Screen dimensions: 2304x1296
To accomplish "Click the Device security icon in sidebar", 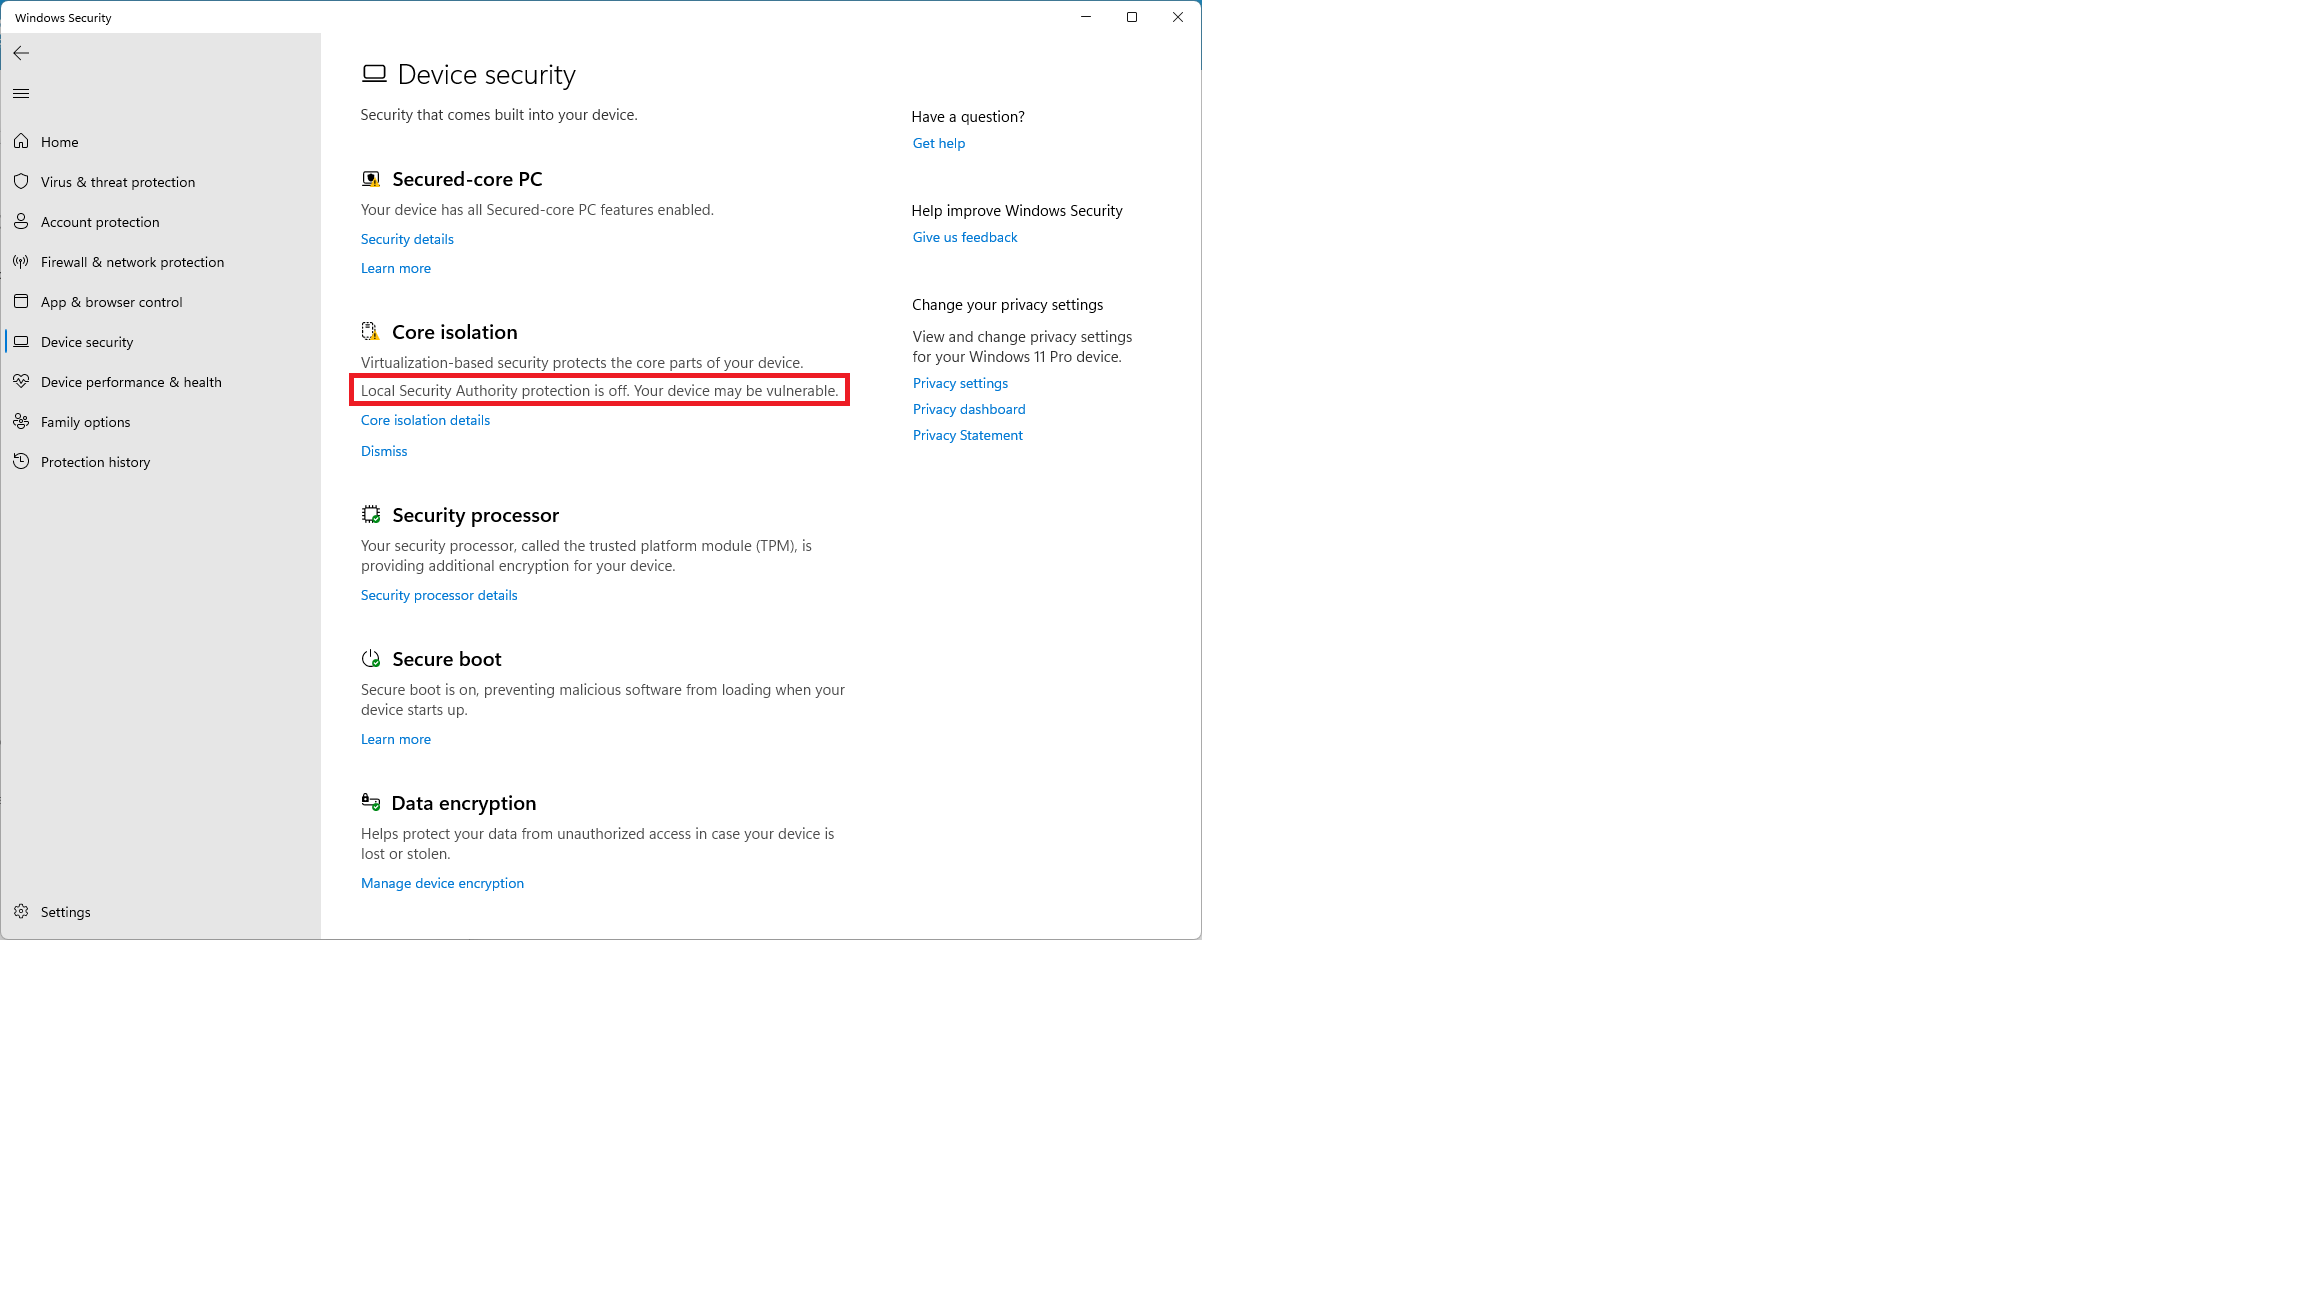I will tap(22, 340).
